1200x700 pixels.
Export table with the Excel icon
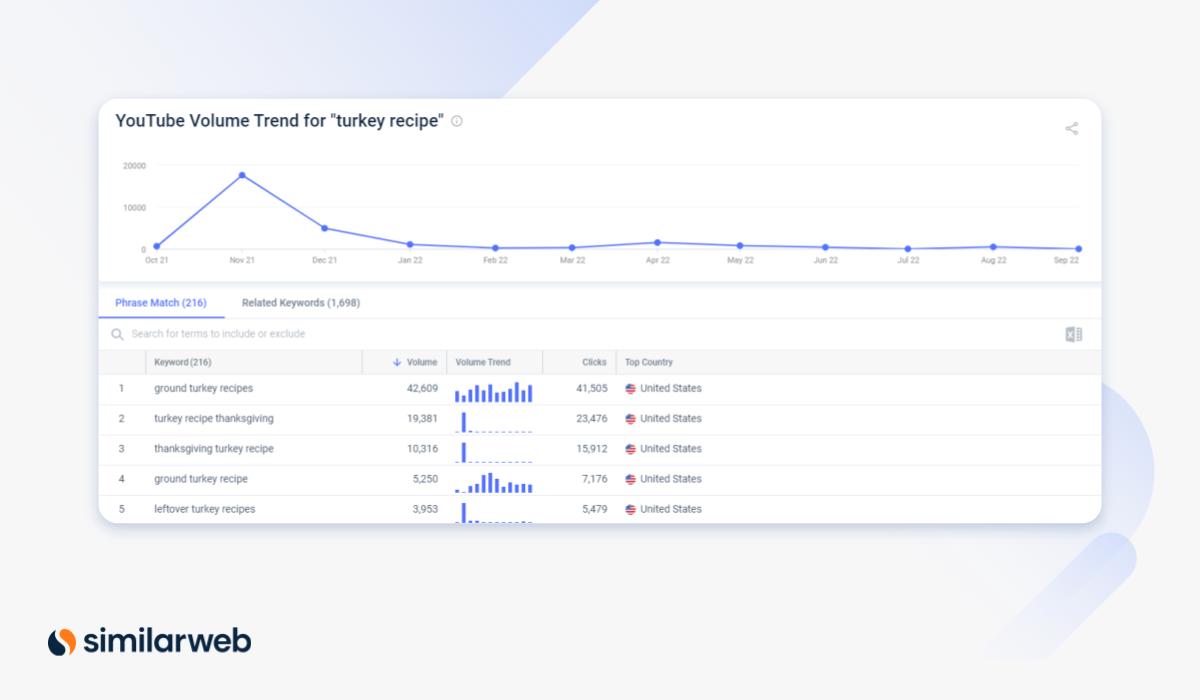tap(1073, 334)
